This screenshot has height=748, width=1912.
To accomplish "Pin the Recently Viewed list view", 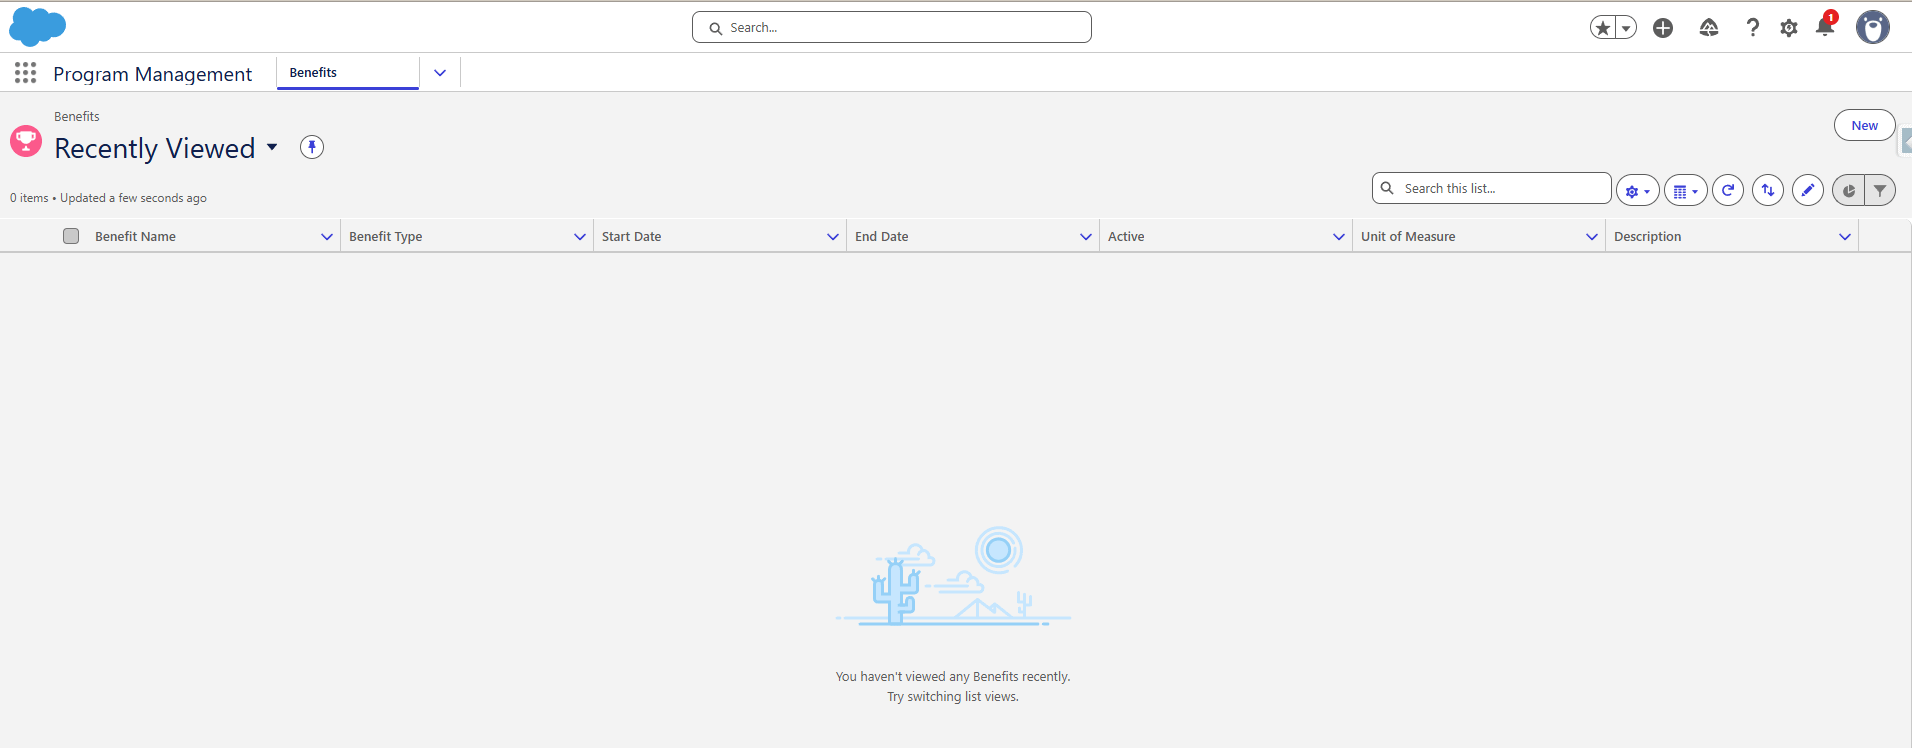I will coord(312,148).
